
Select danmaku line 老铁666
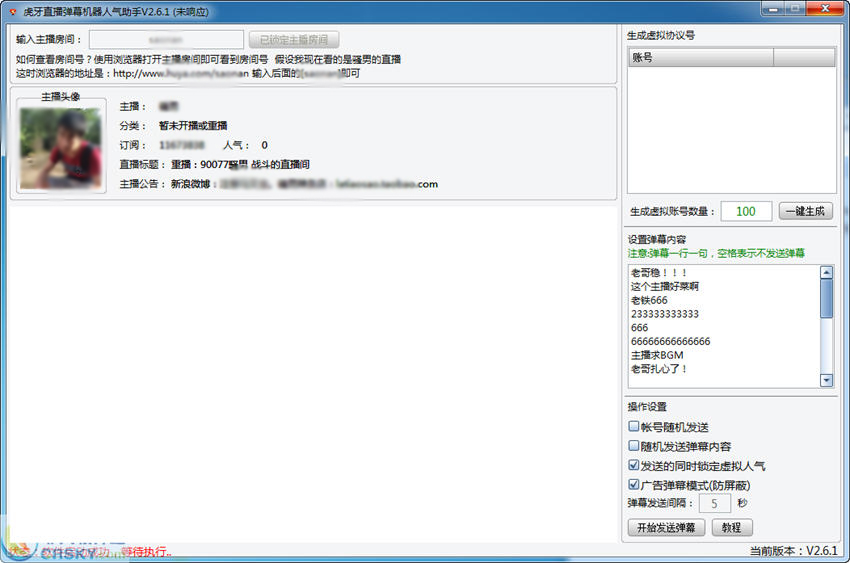point(649,300)
